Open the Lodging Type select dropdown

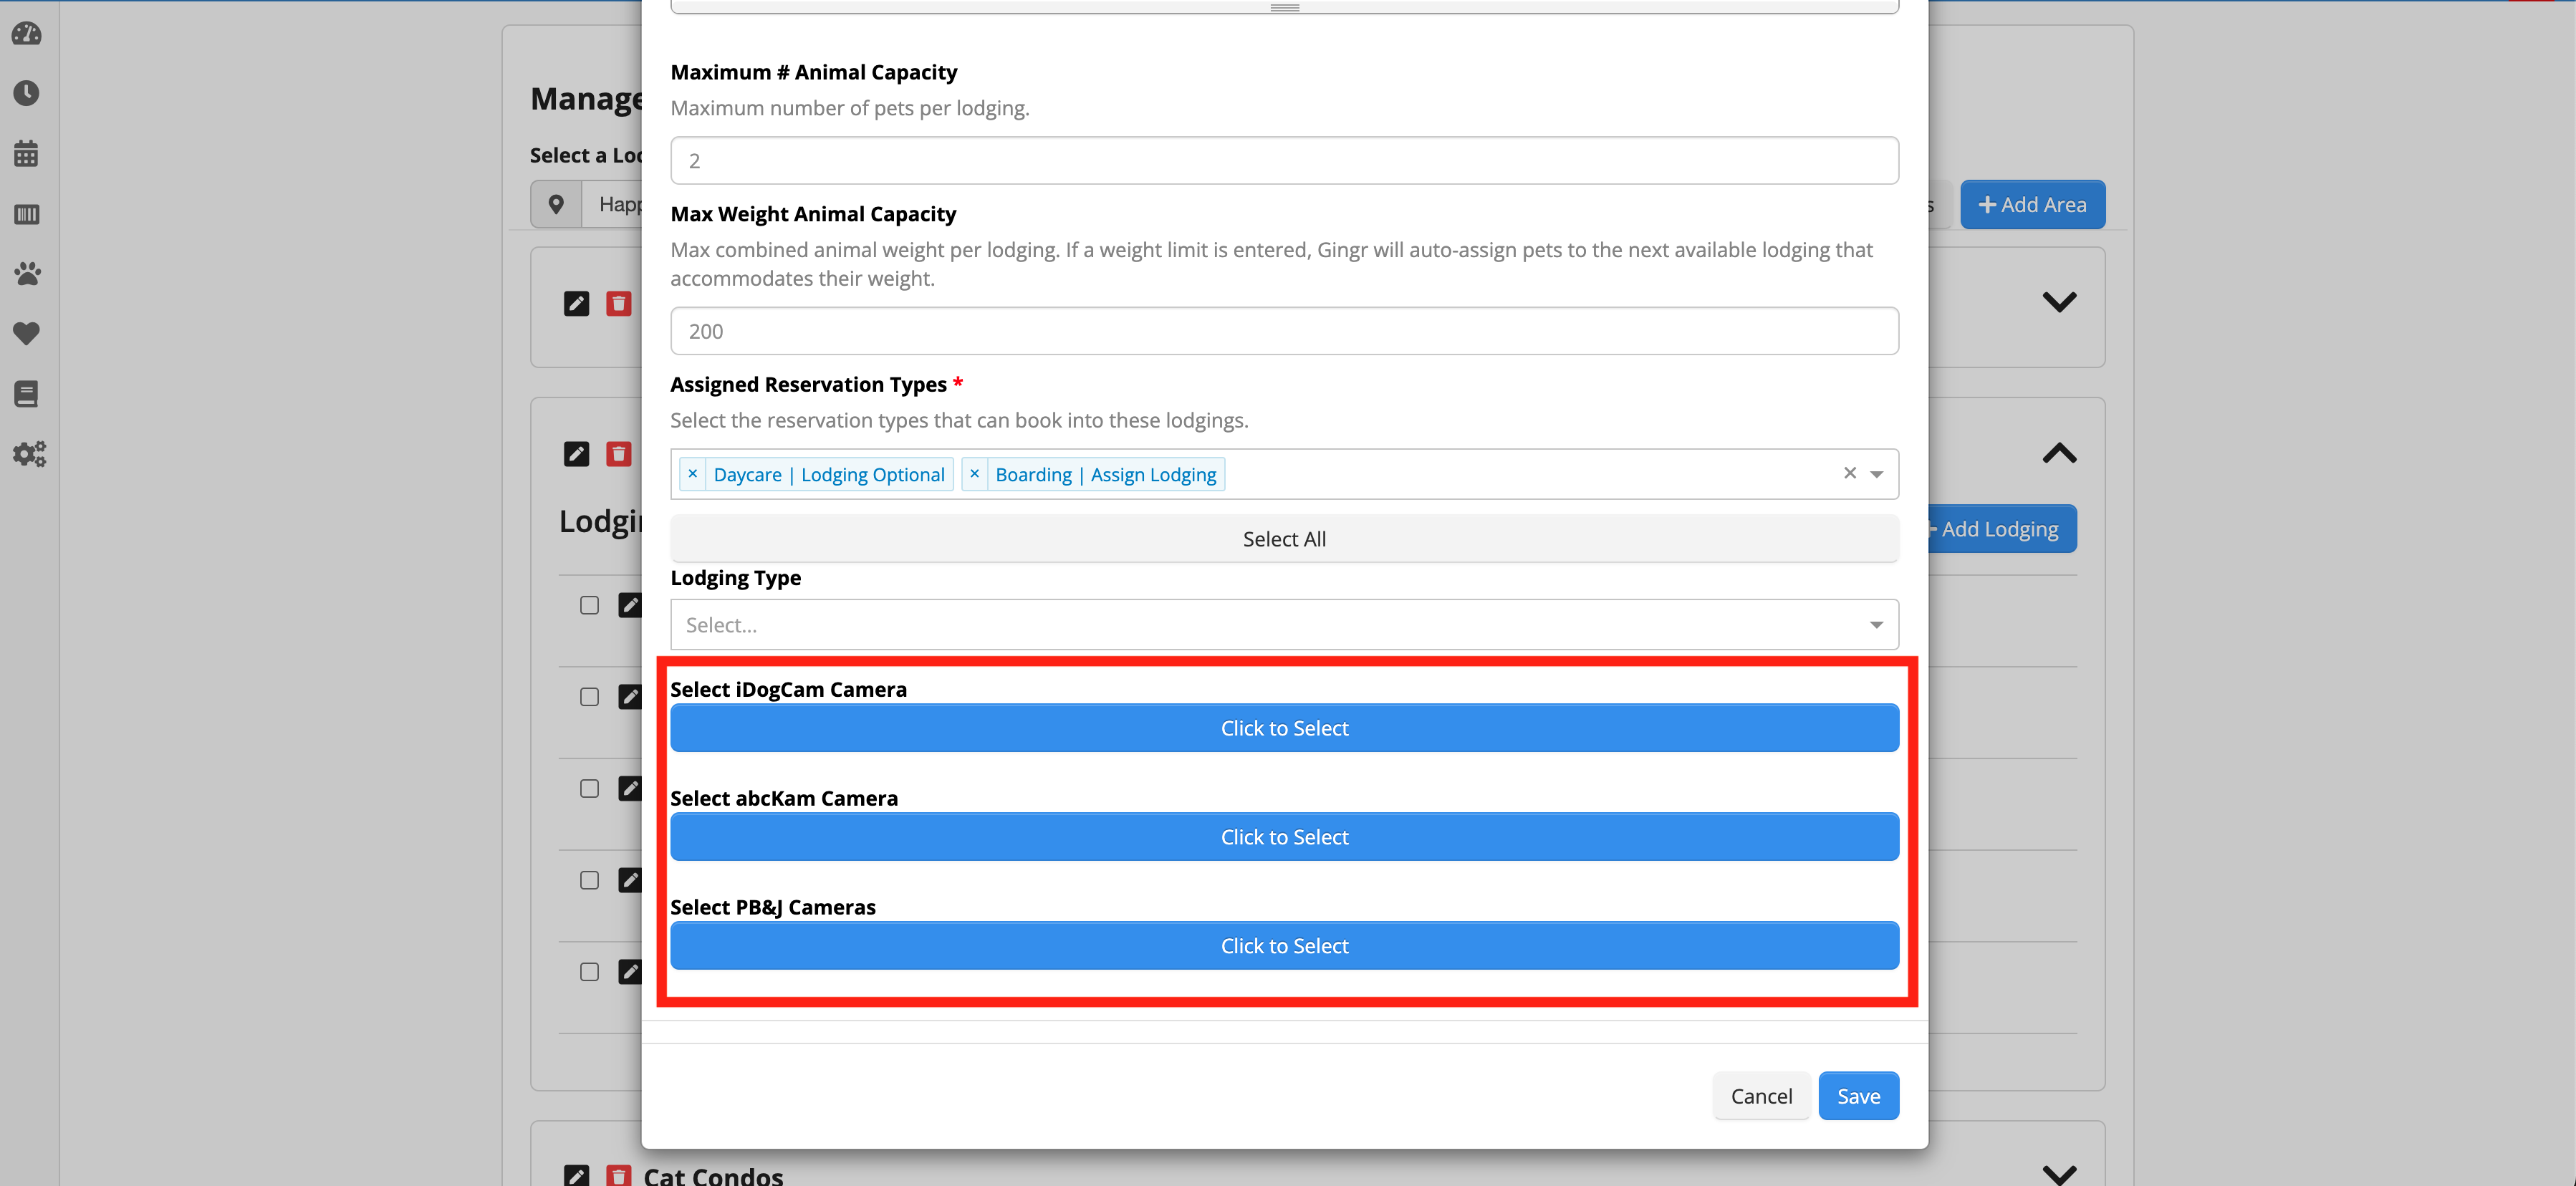[x=1284, y=625]
